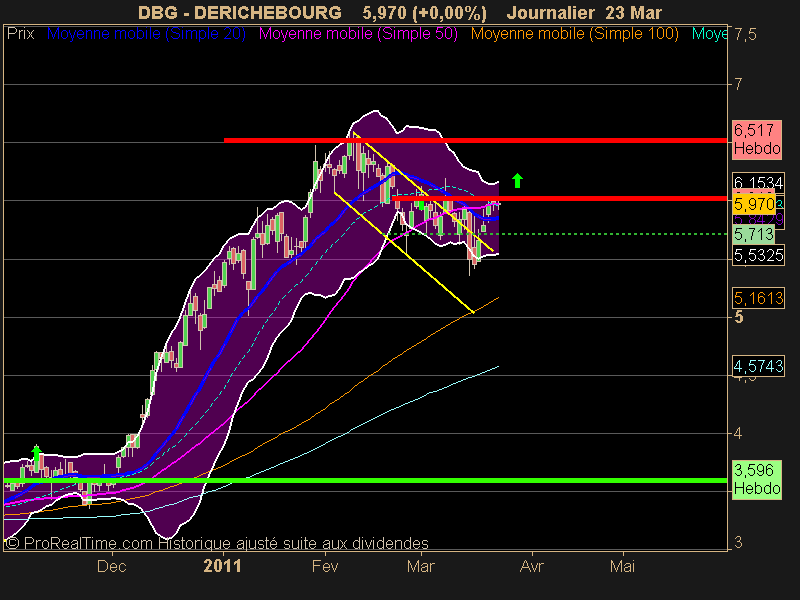800x600 pixels.
Task: Click the green '5,713' price label
Action: coord(754,235)
